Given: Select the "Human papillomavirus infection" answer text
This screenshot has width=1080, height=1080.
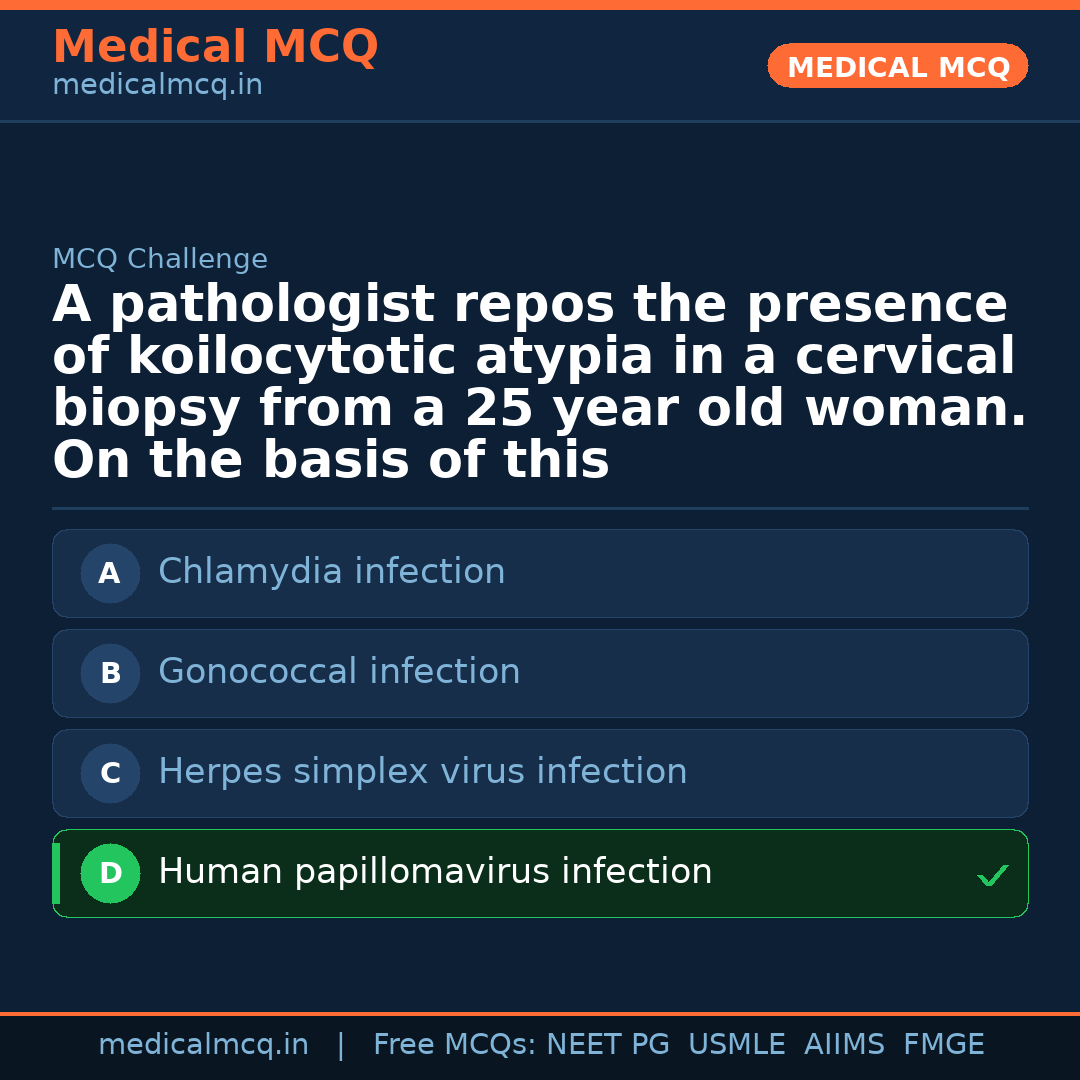Looking at the screenshot, I should 435,872.
